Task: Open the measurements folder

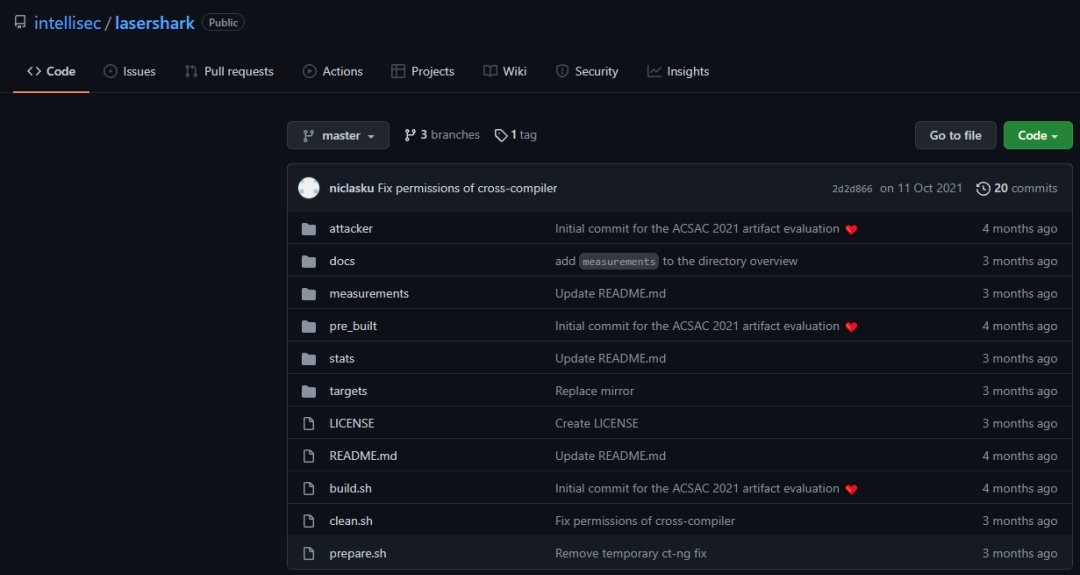Action: (369, 294)
